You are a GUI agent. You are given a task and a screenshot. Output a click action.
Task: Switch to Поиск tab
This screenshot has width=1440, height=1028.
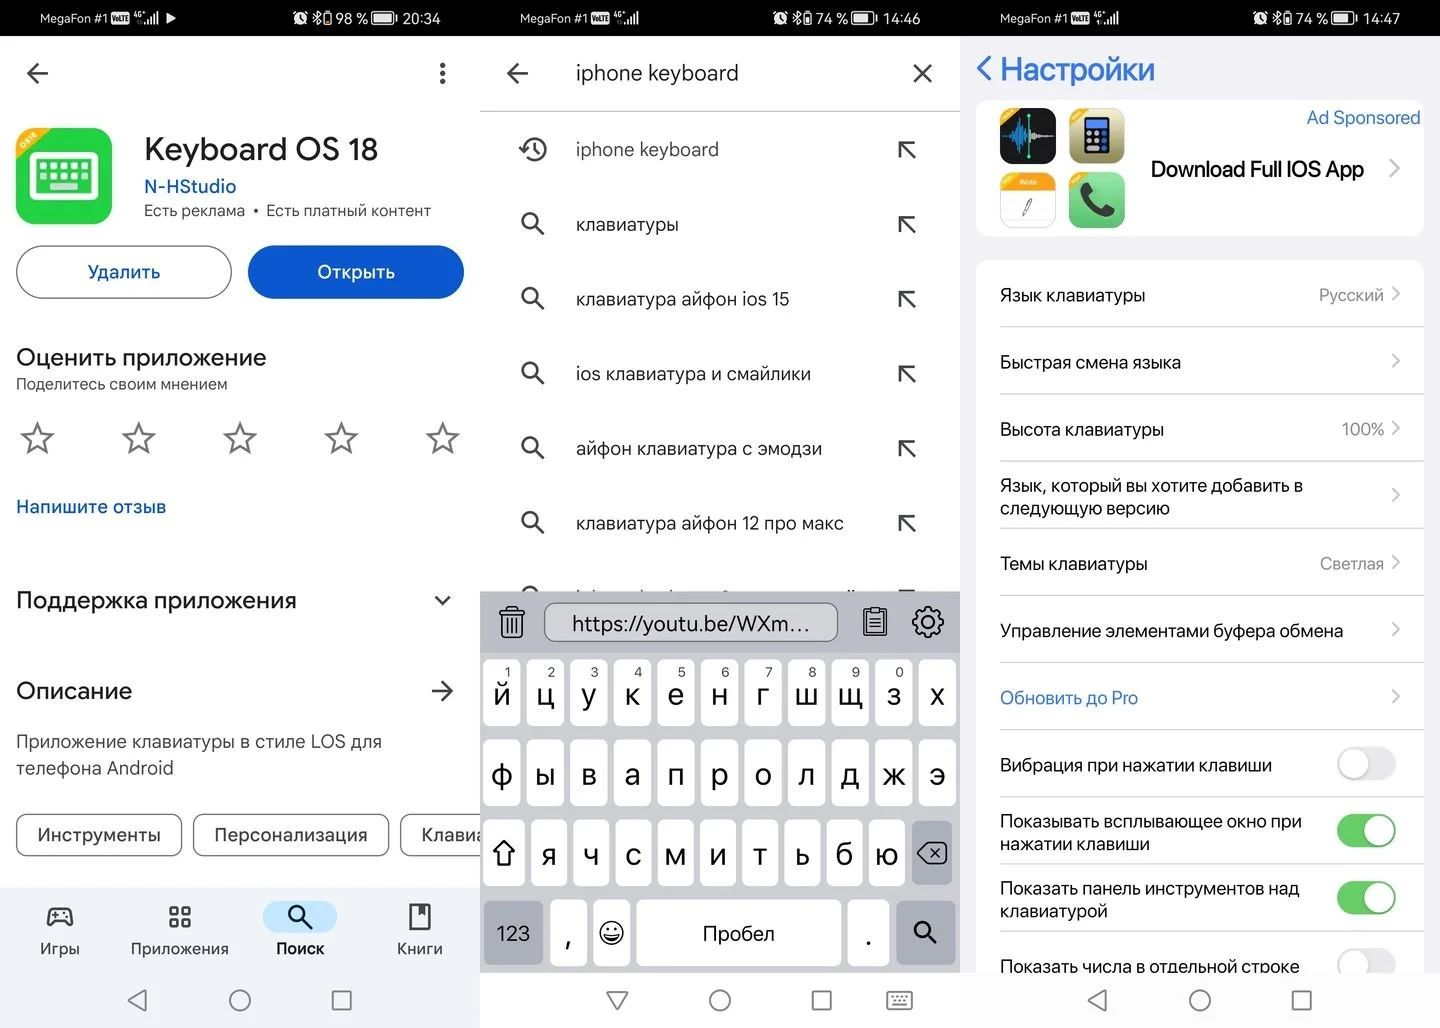pos(300,930)
